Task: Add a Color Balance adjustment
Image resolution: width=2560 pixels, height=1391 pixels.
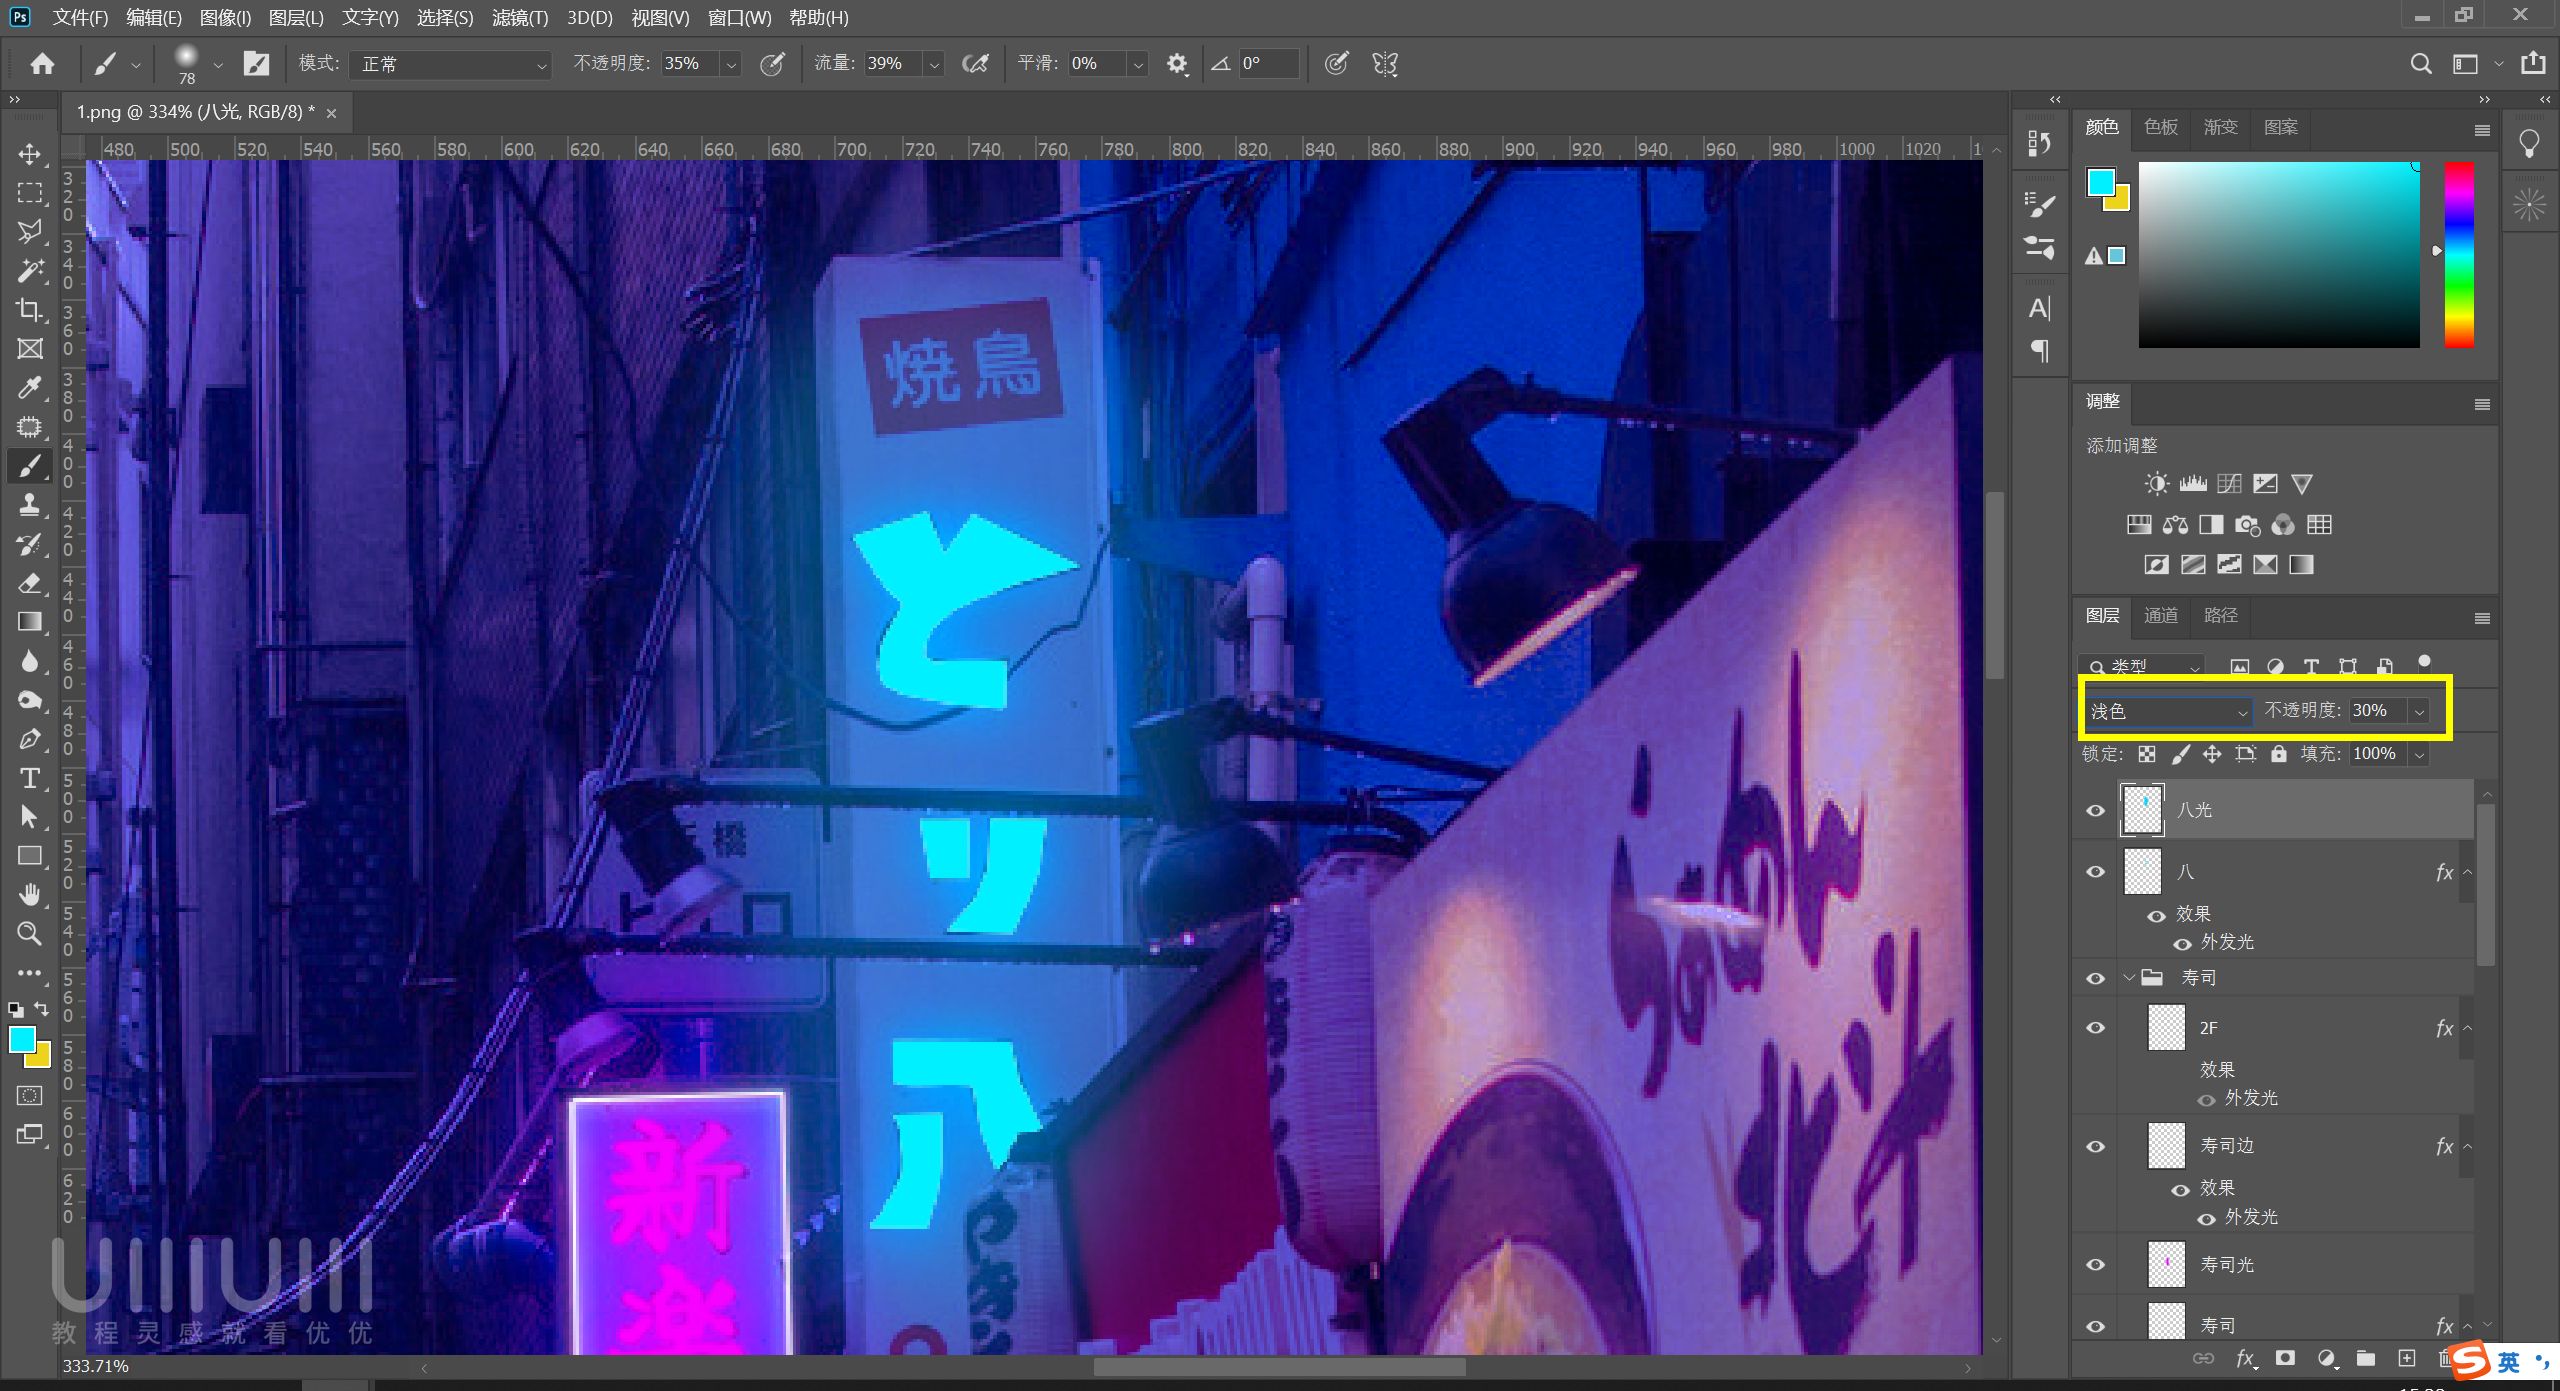Action: click(x=2175, y=525)
